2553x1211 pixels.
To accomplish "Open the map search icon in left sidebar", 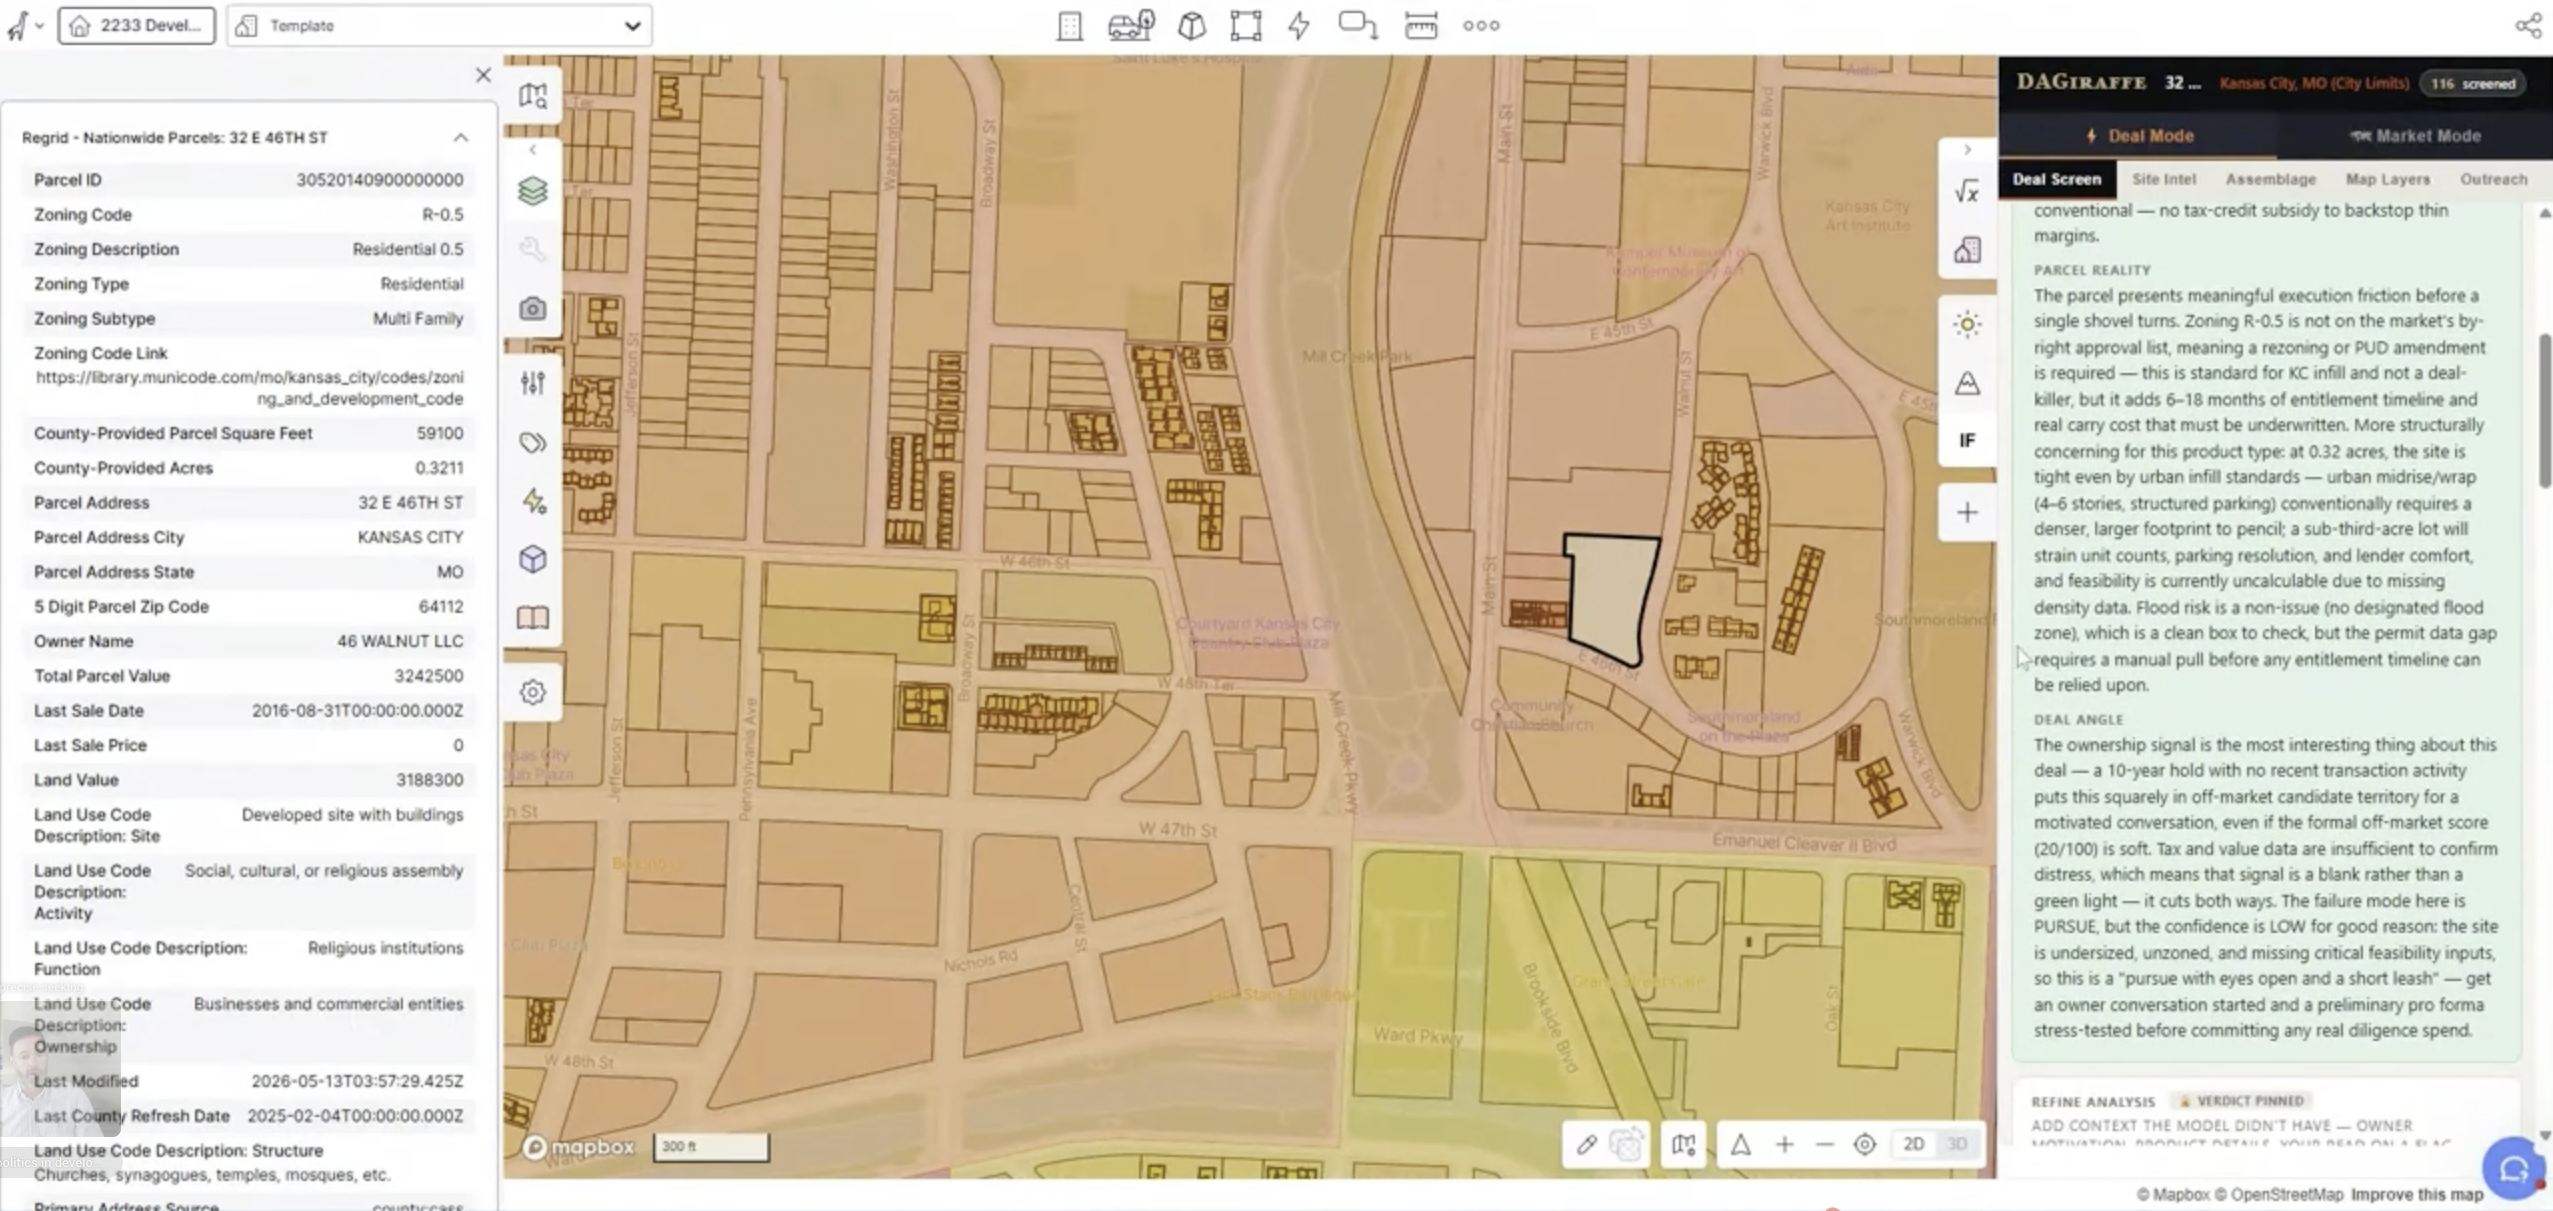I will [x=533, y=96].
